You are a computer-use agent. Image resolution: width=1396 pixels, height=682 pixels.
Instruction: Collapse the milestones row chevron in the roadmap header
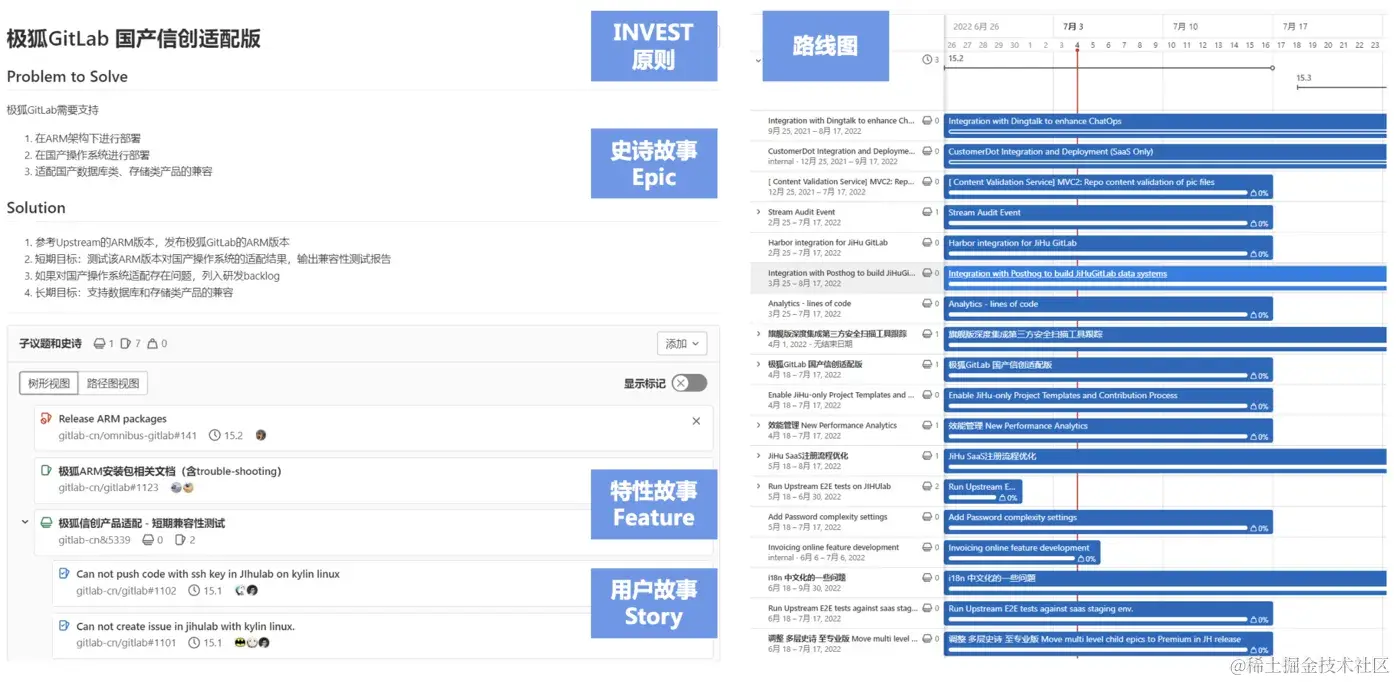coord(758,61)
